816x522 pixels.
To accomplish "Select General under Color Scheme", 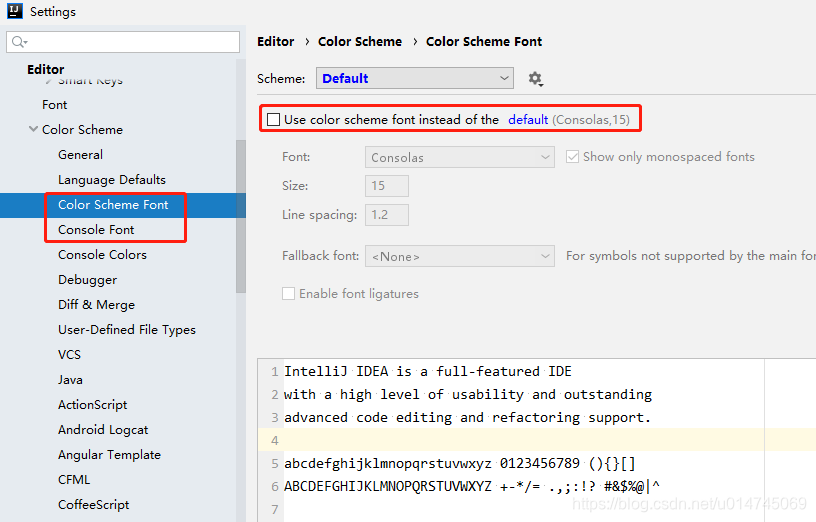I will [x=80, y=155].
